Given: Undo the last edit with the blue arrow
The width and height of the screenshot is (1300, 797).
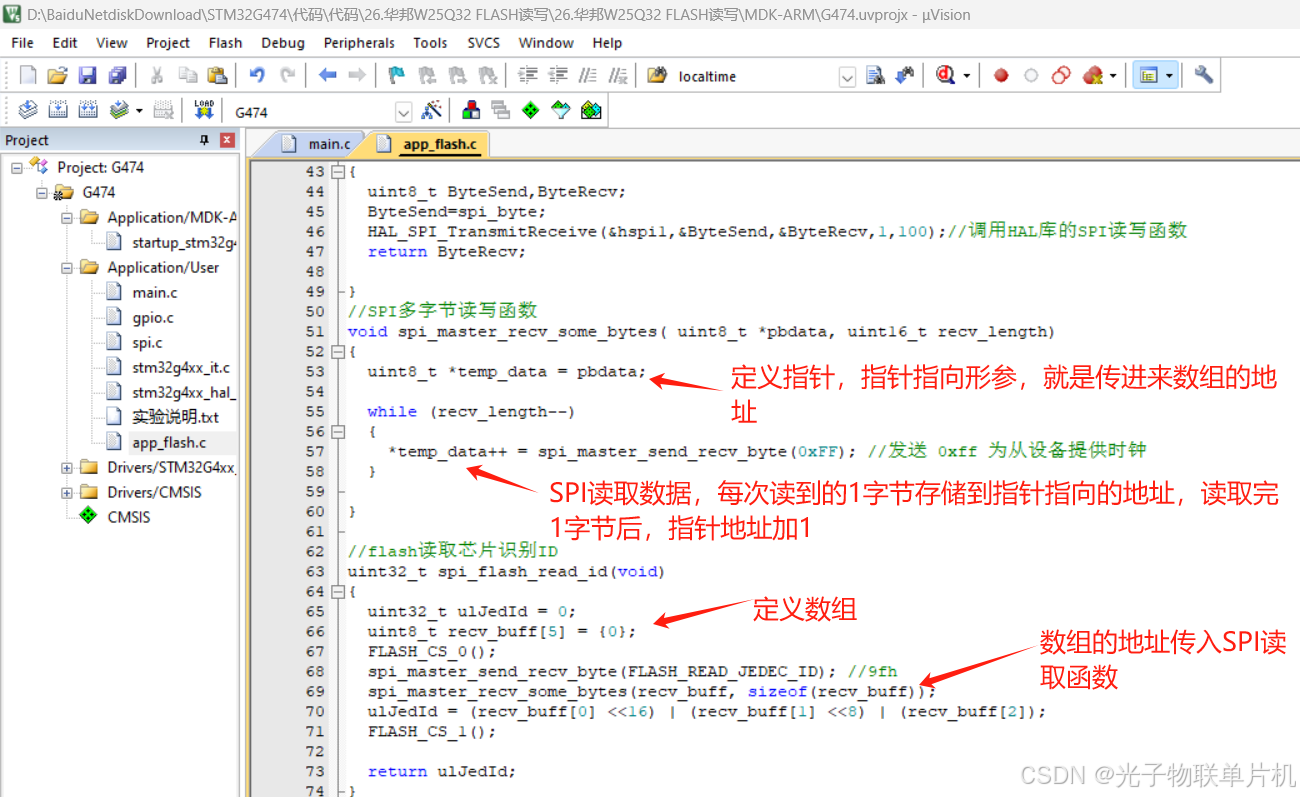Looking at the screenshot, I should point(257,76).
